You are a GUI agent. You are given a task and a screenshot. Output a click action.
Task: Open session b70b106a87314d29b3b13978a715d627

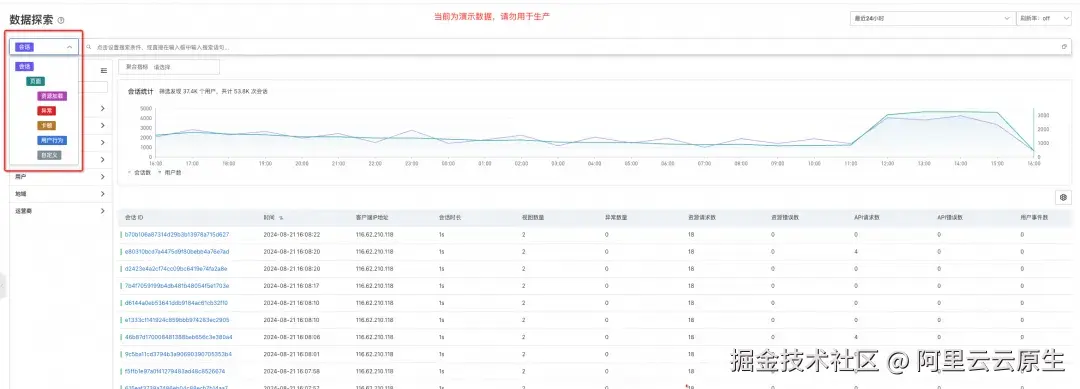177,235
